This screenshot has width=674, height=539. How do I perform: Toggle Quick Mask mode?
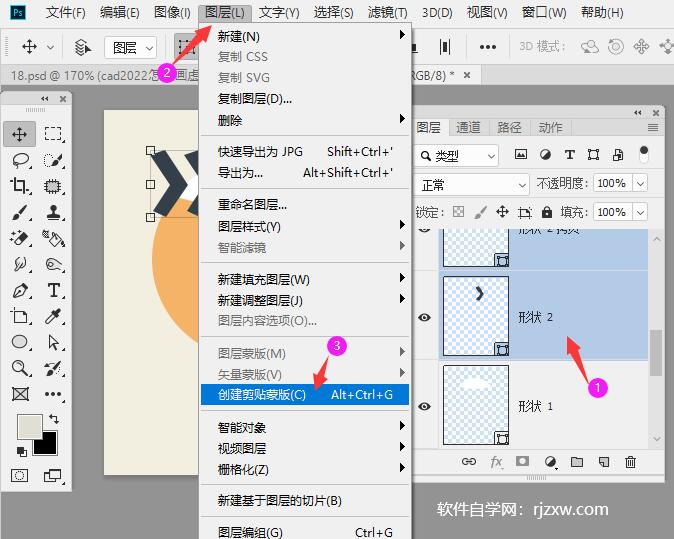pos(19,475)
